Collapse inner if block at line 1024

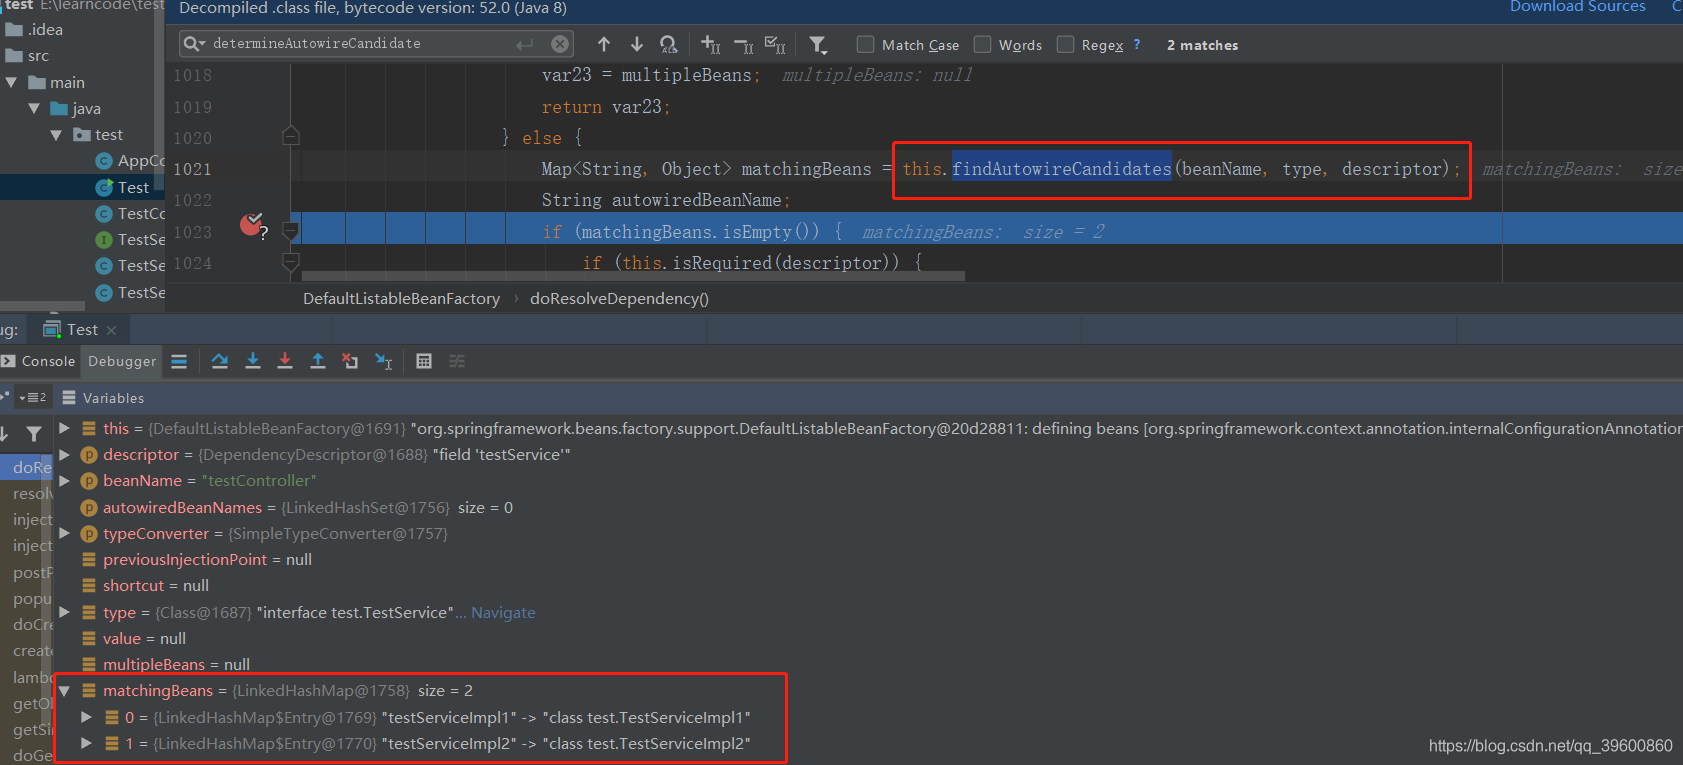click(291, 262)
